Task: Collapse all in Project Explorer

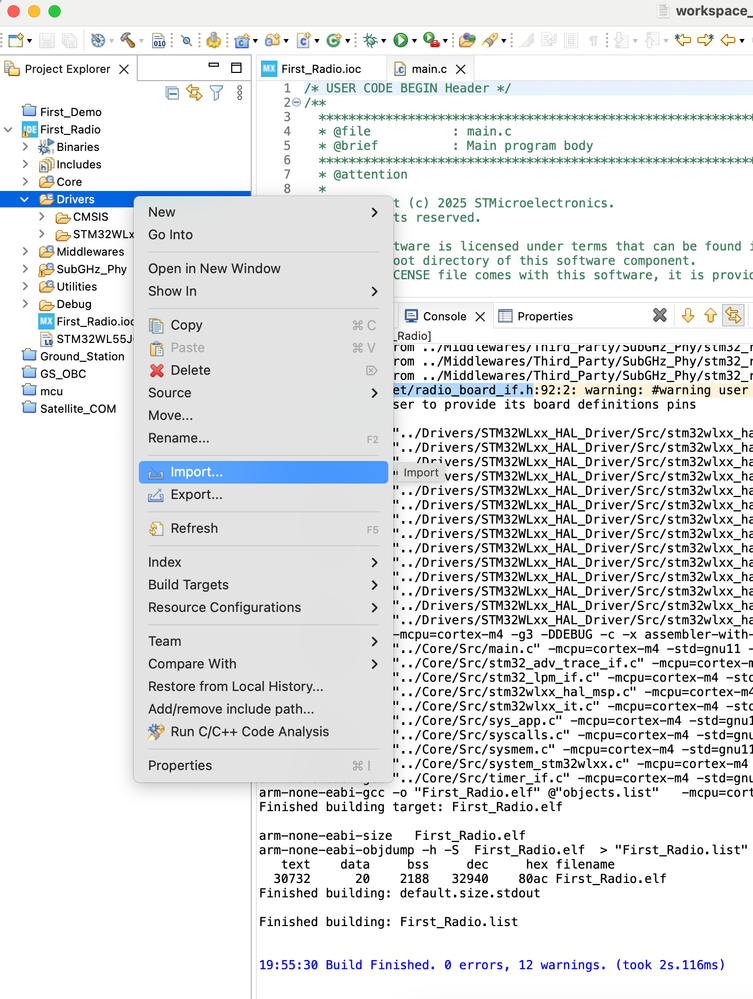Action: click(x=172, y=93)
